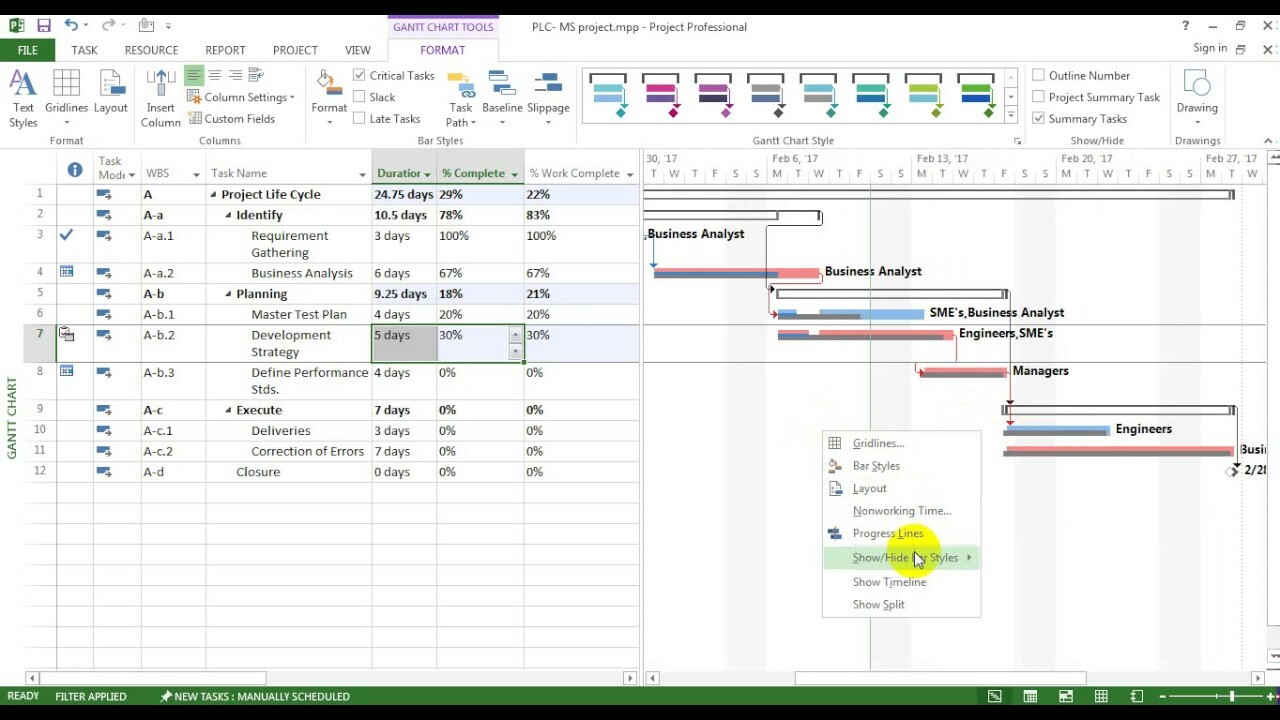Open the Text Styles dialog

23,95
